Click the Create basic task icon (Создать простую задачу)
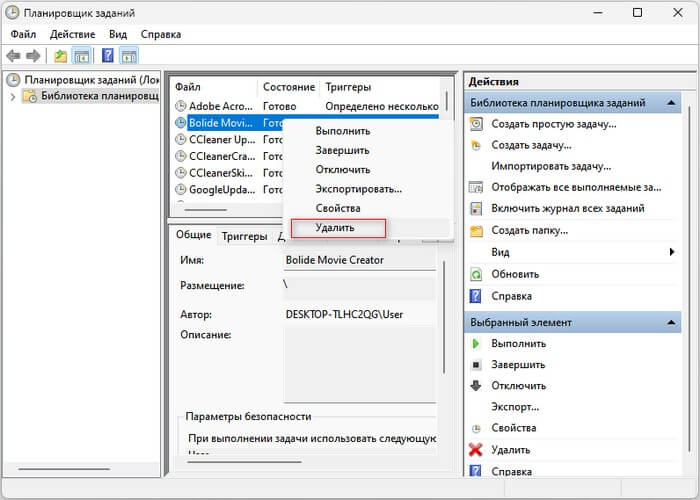Viewport: 700px width, 500px height. 476,124
